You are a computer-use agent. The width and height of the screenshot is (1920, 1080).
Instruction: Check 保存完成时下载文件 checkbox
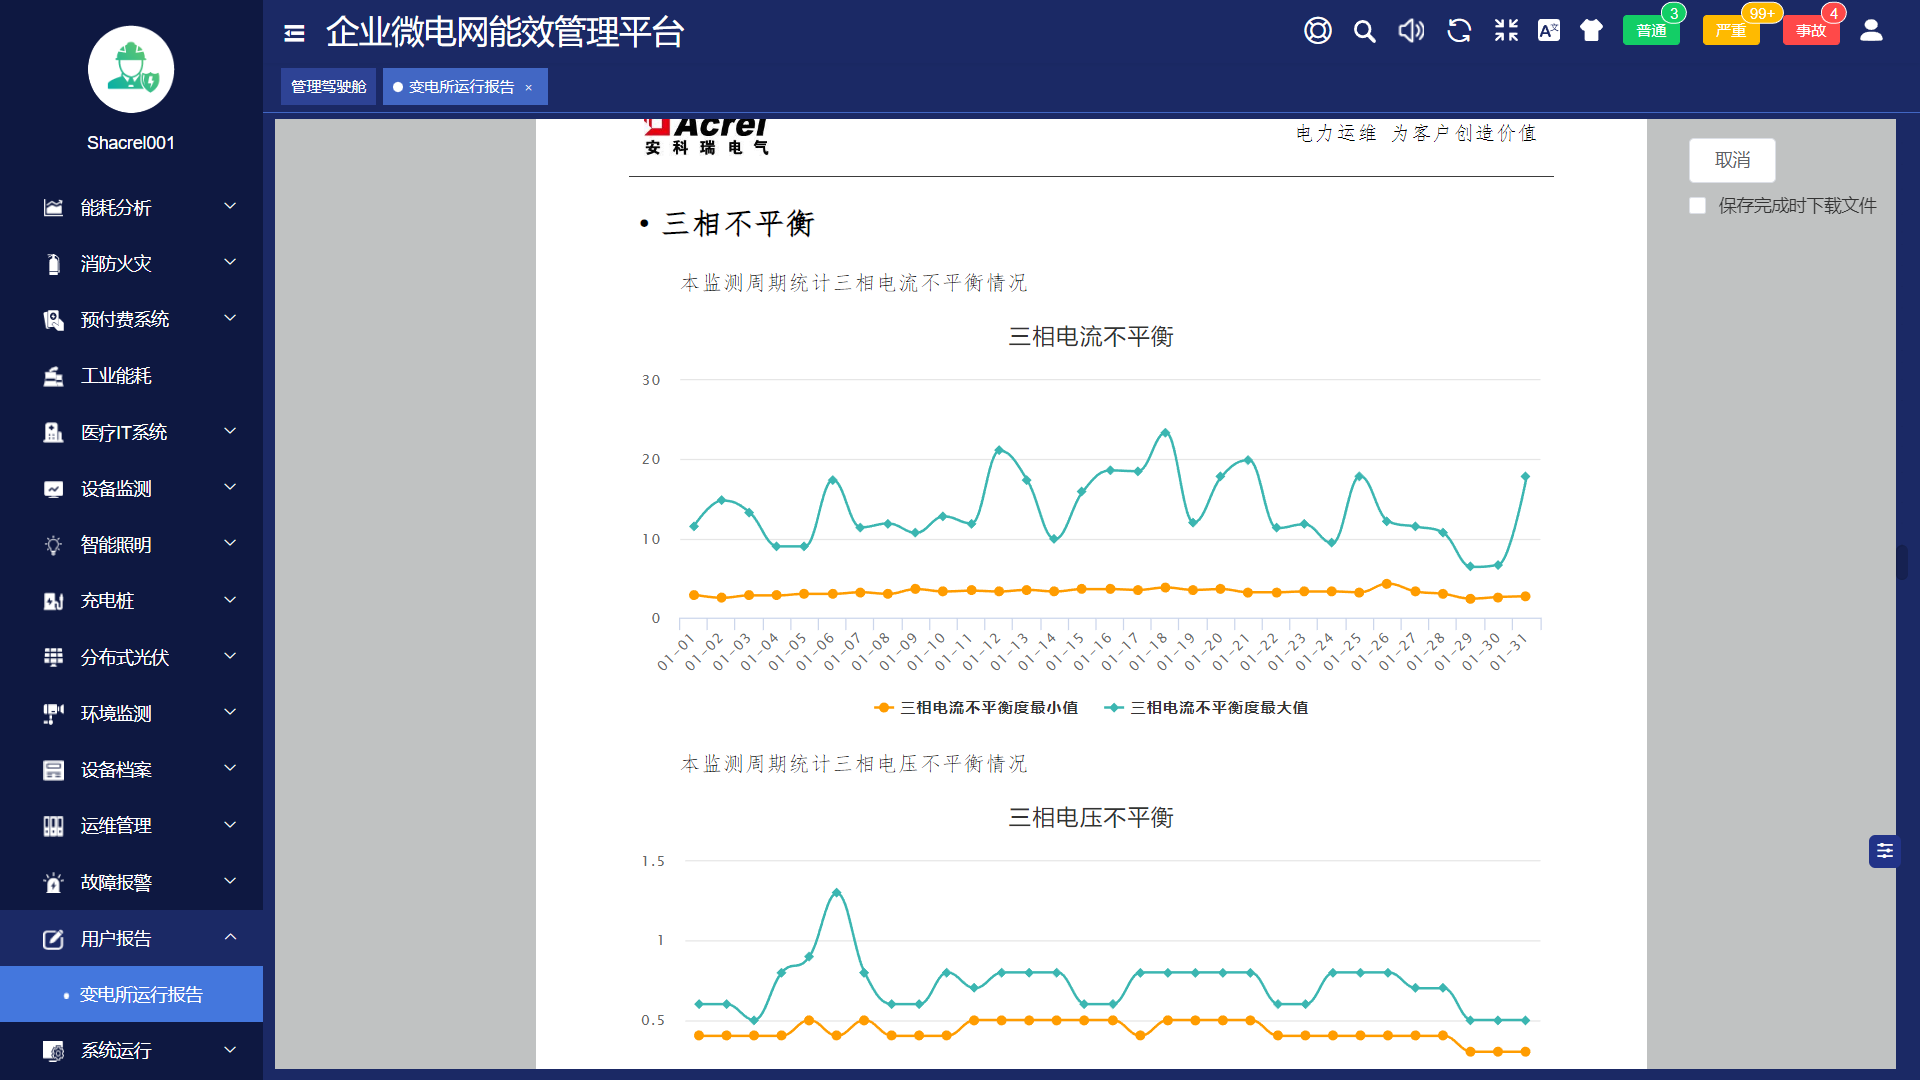1697,206
